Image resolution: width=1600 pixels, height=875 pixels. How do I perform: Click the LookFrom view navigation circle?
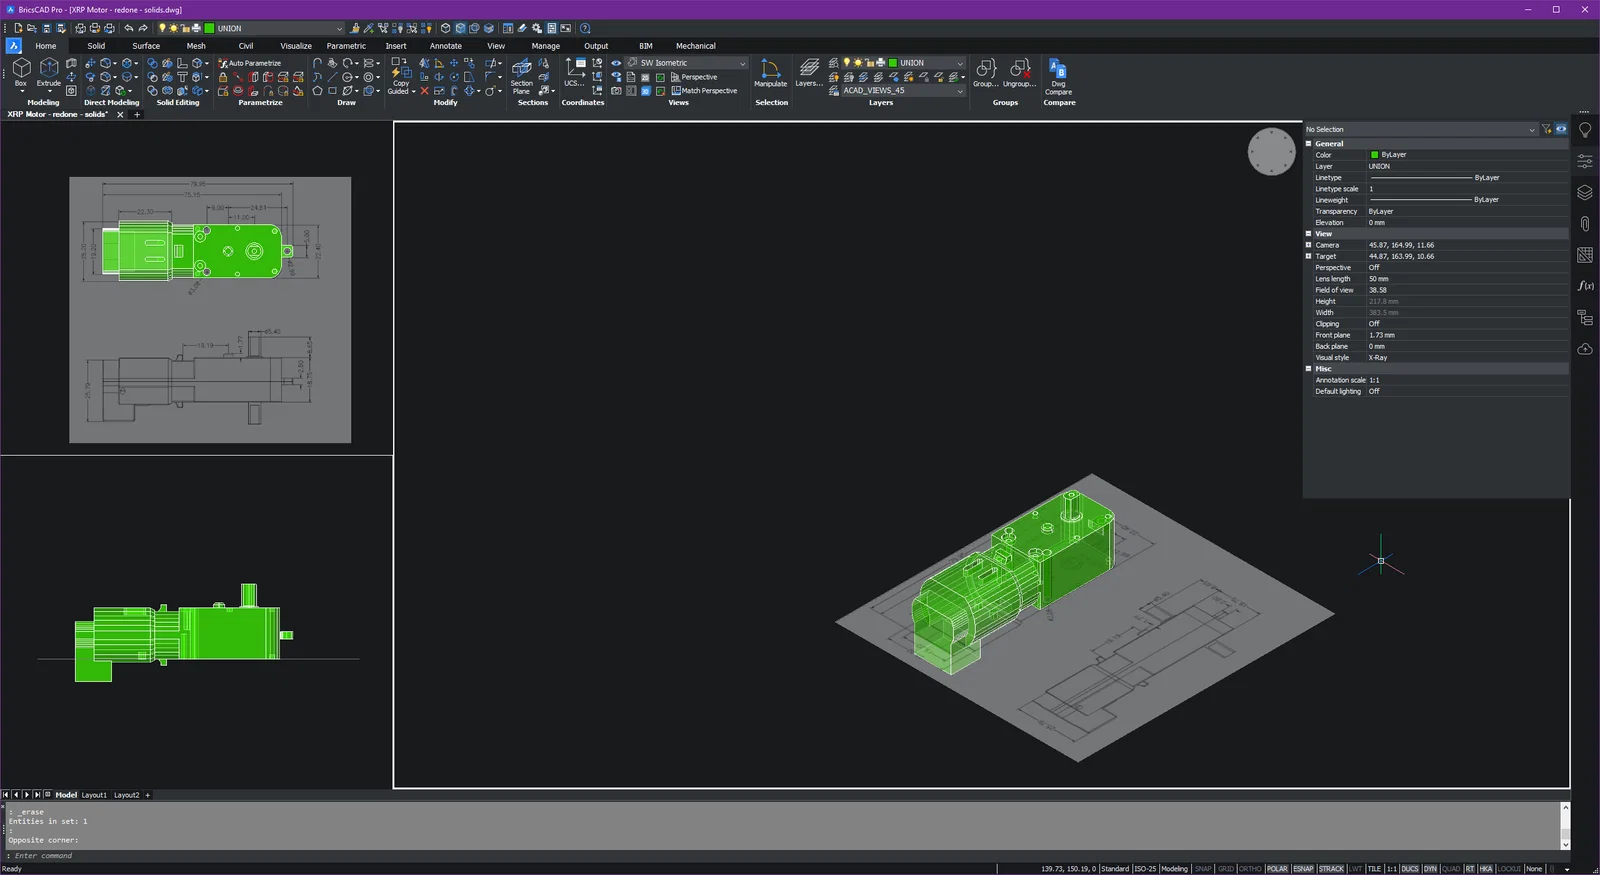(x=1272, y=152)
